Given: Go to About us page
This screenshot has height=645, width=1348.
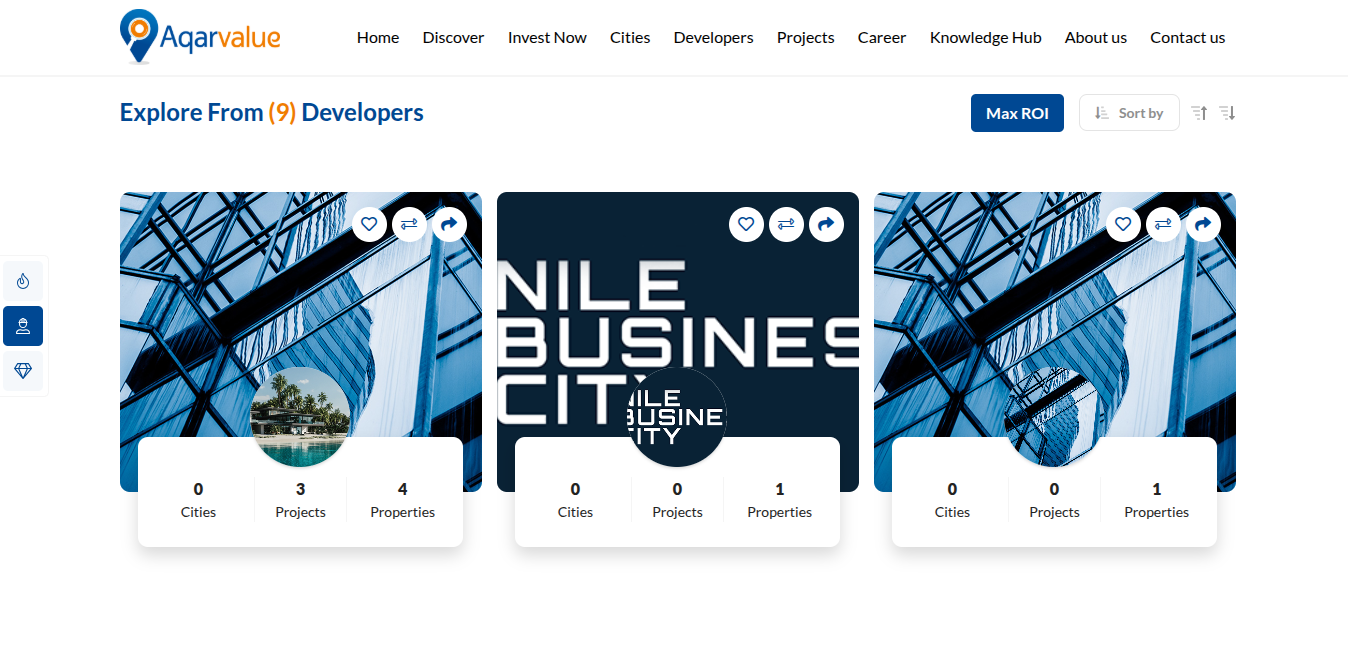Looking at the screenshot, I should (1095, 38).
